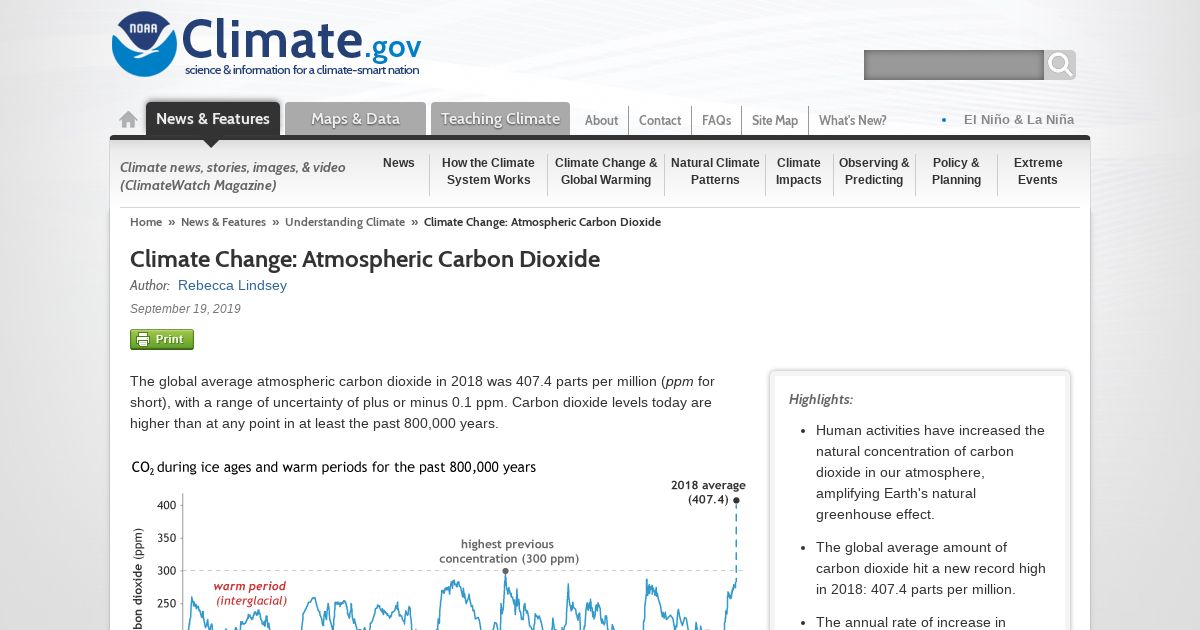Open the Site Map link
The image size is (1200, 630).
point(775,120)
